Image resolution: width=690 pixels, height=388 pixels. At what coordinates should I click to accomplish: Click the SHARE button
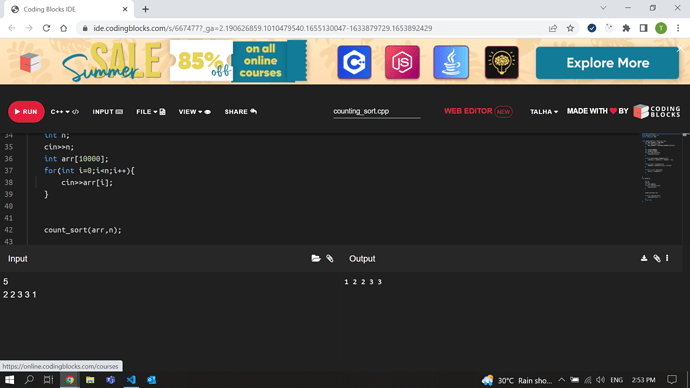coord(241,112)
